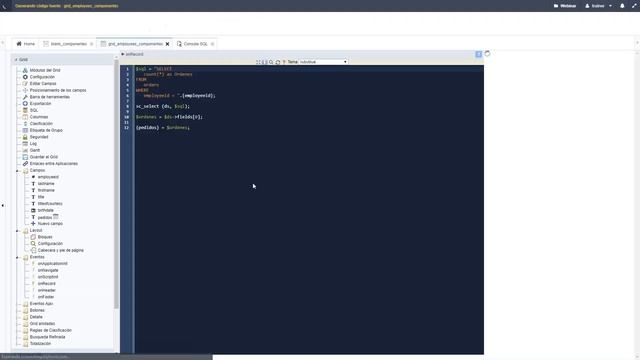This screenshot has height=360, width=640.
Task: Add Nuevo campo with plus icon
Action: coord(33,224)
